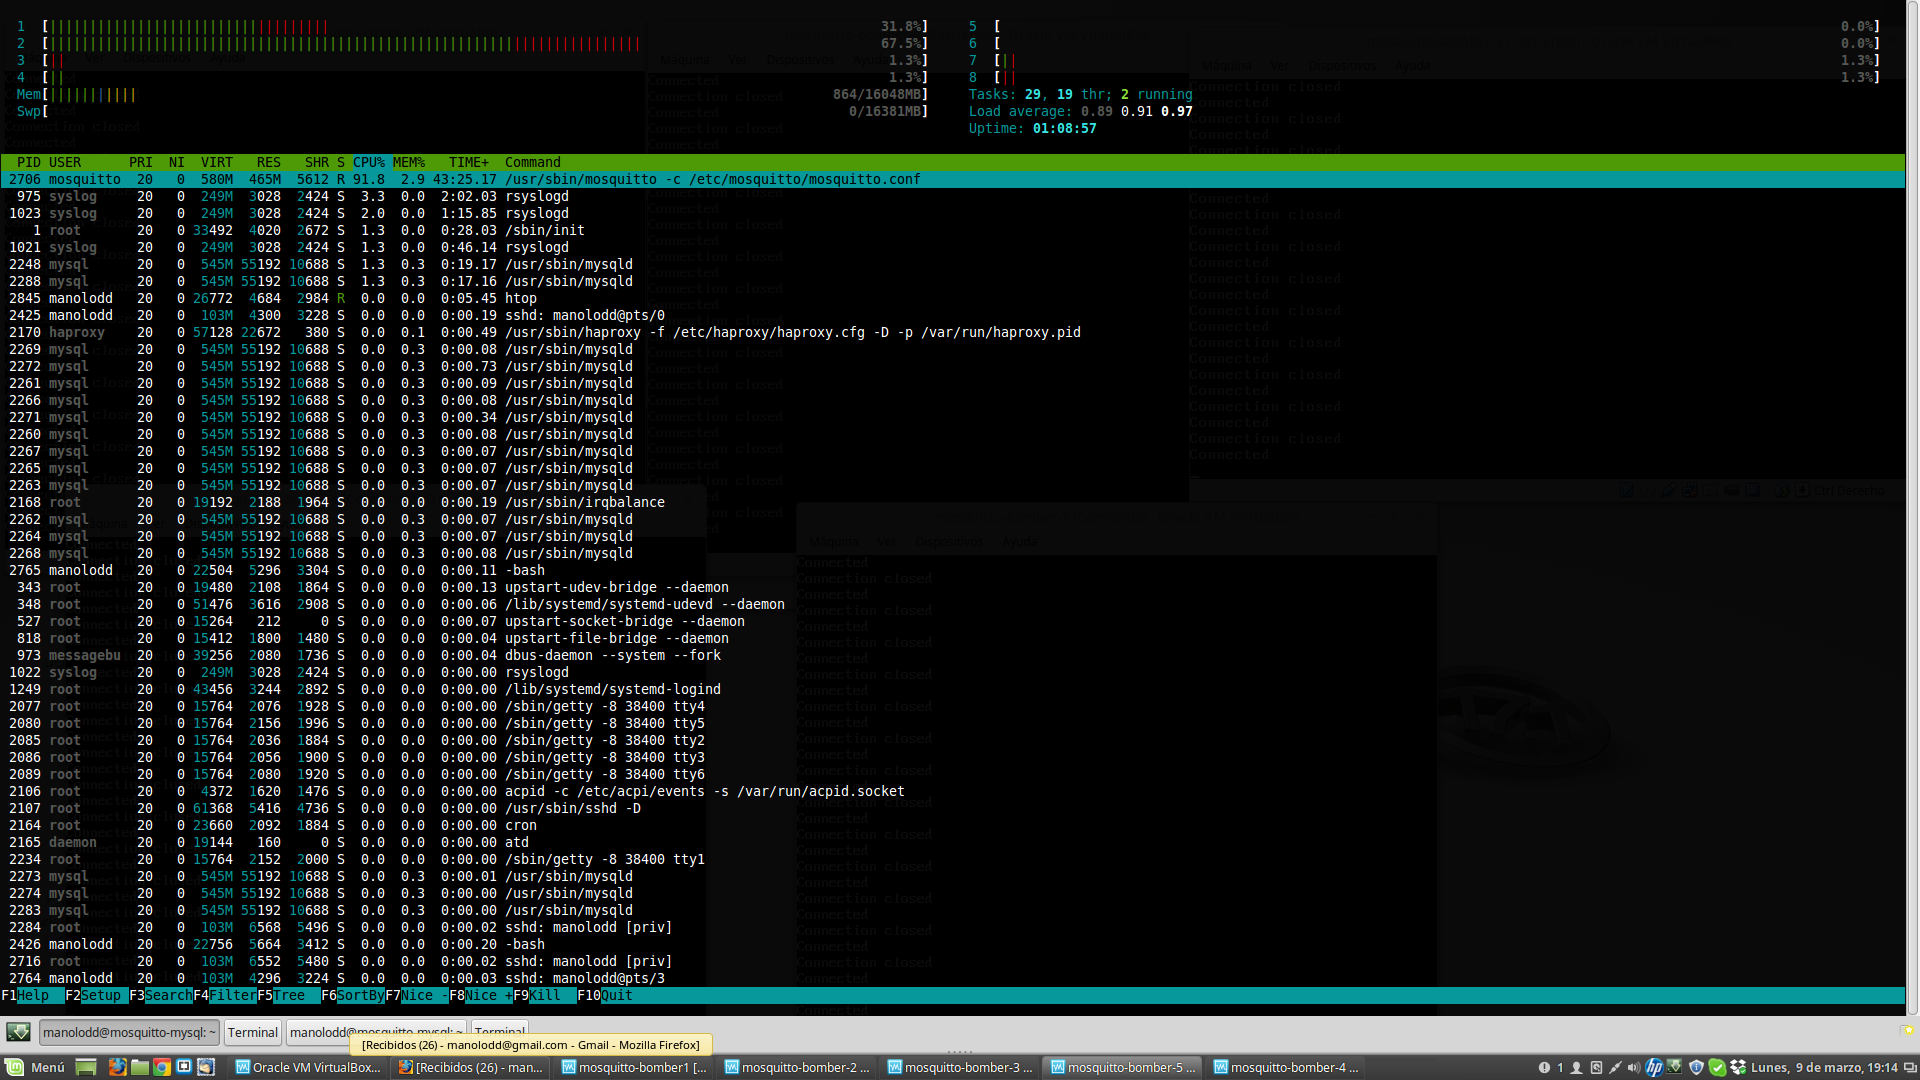Image resolution: width=1920 pixels, height=1080 pixels.
Task: Click F3 Search in htop footer
Action: tap(160, 995)
